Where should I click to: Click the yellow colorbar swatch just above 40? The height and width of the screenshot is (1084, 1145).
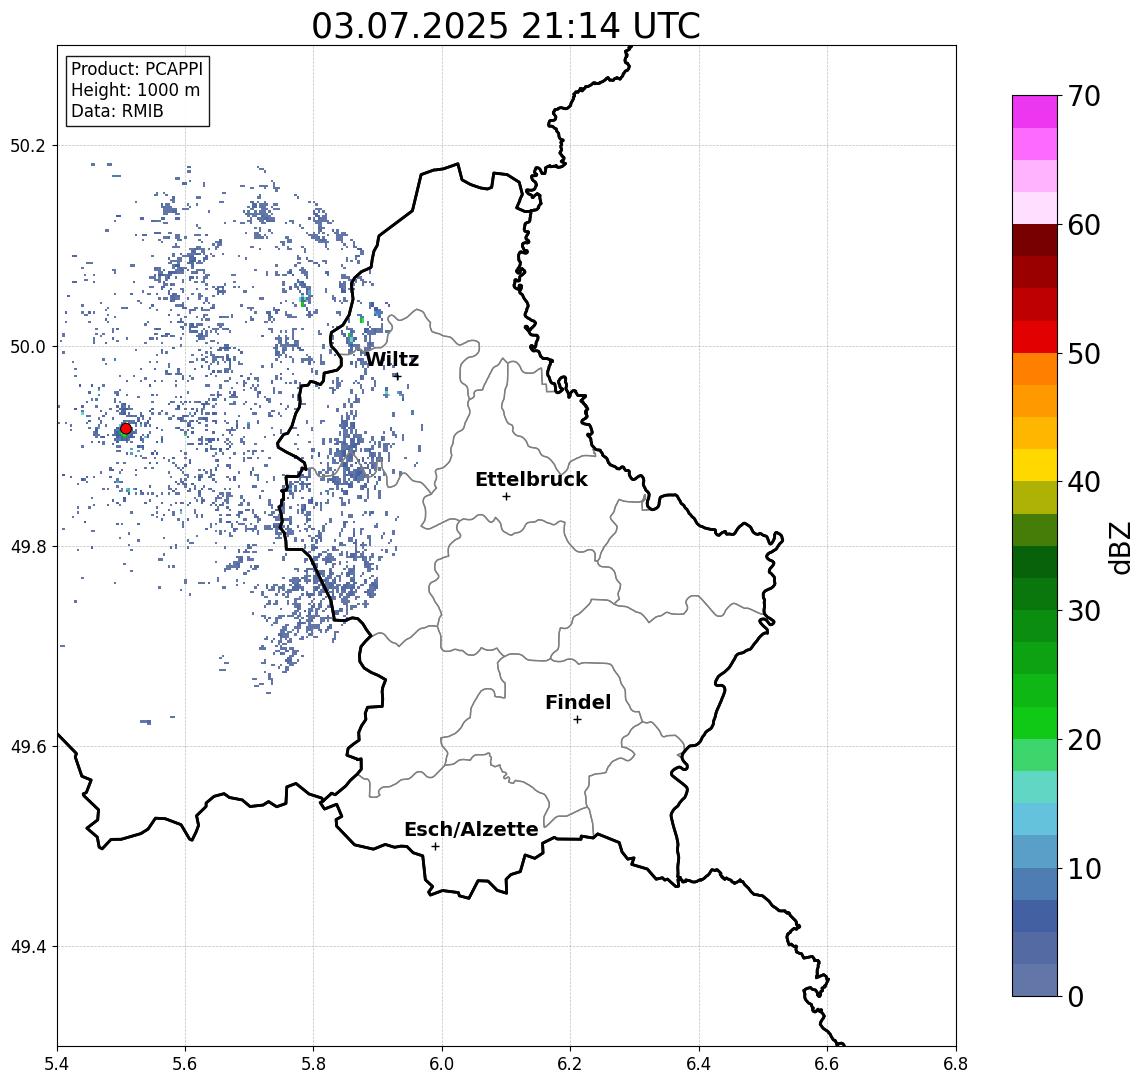(1035, 465)
